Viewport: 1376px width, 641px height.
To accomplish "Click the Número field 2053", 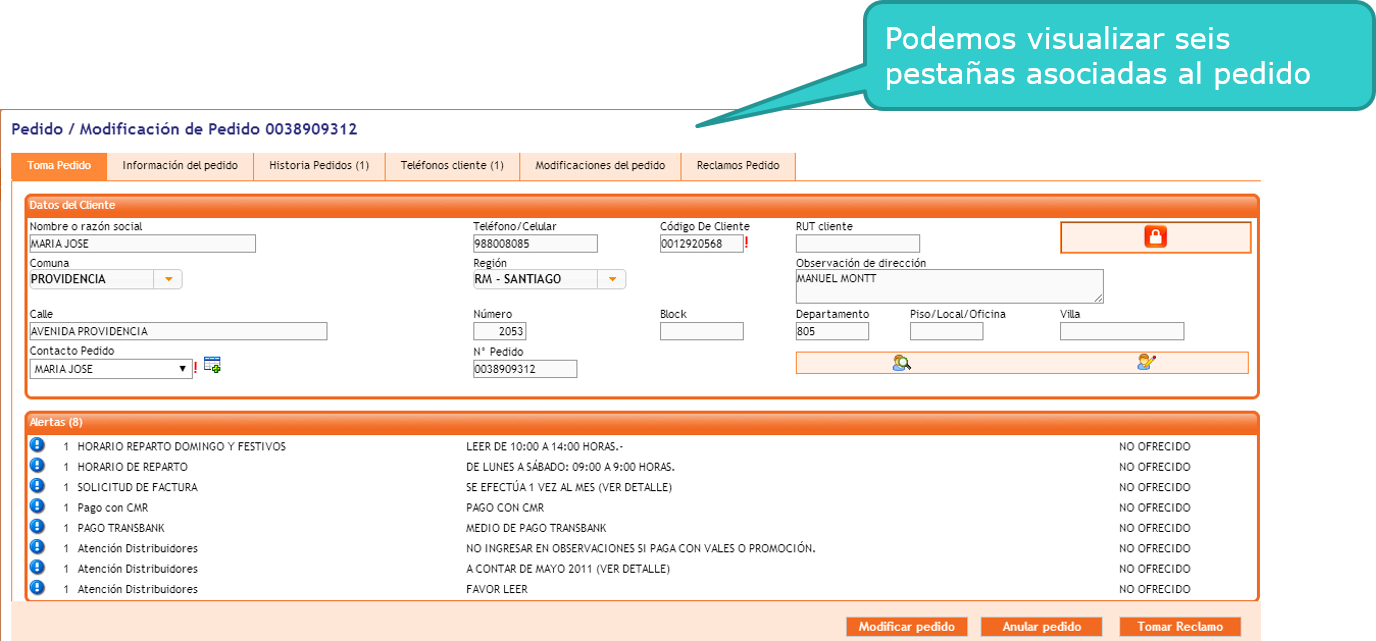I will click(x=500, y=332).
